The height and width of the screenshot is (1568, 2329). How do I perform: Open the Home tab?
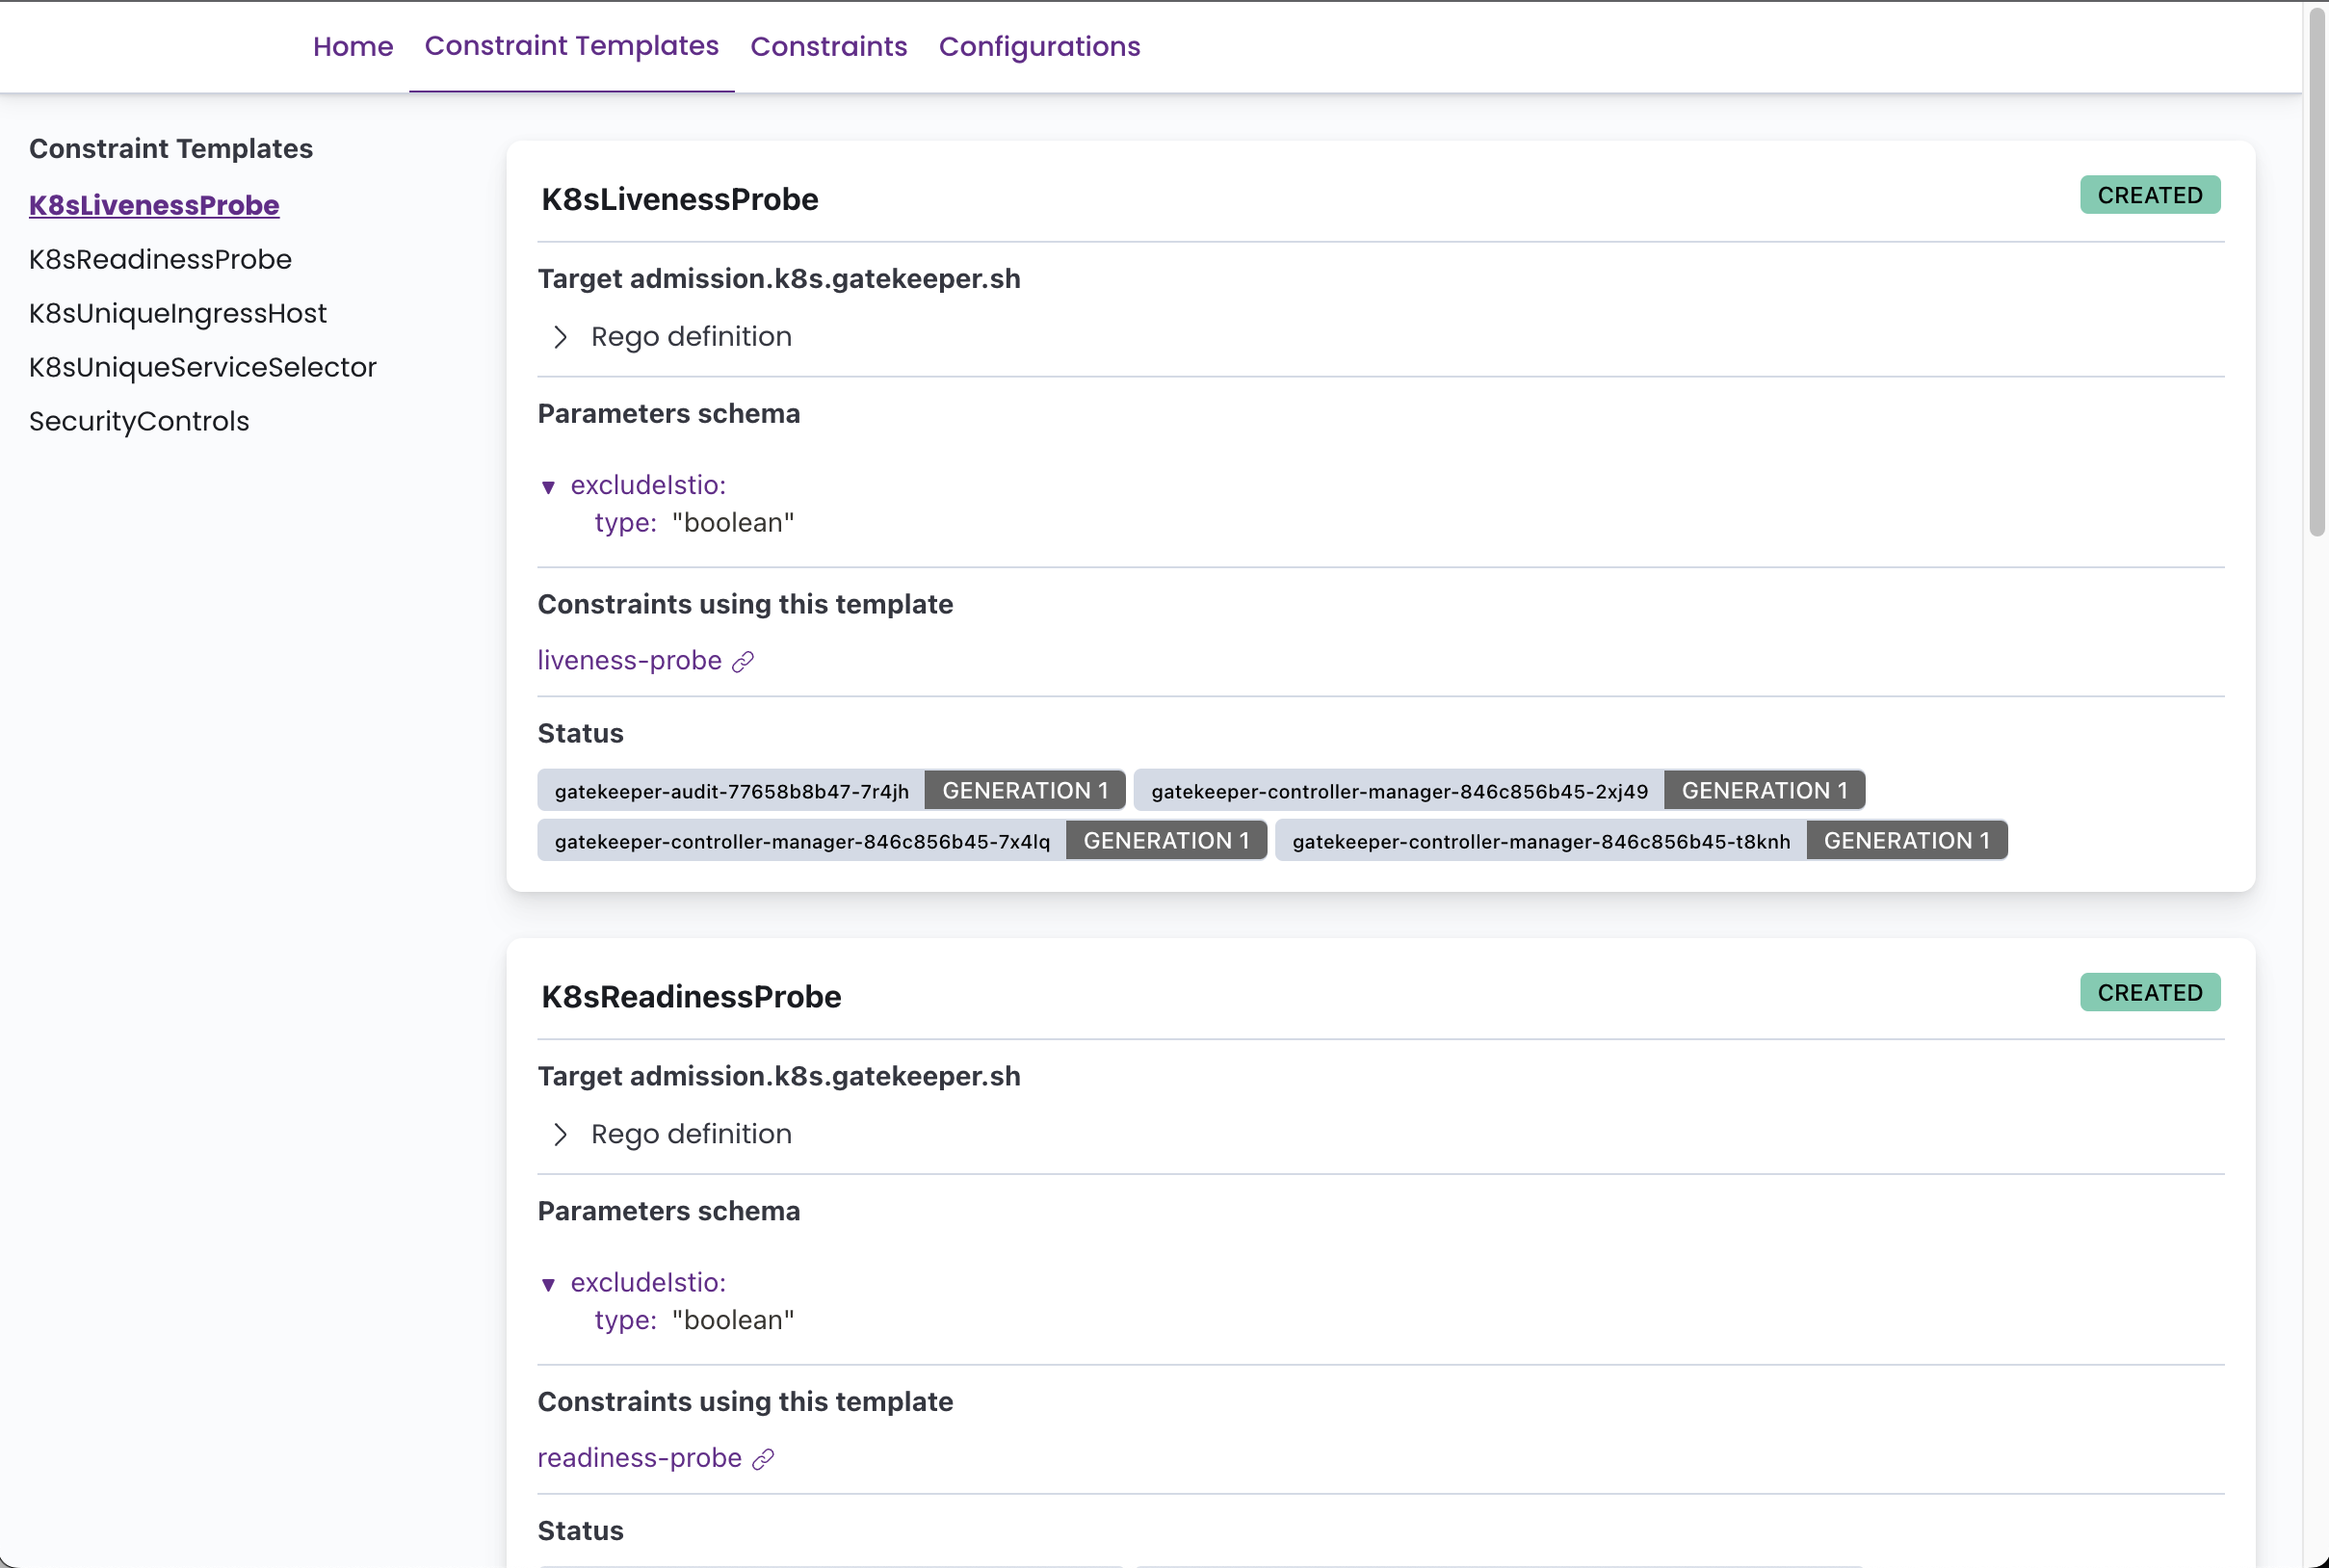352,46
